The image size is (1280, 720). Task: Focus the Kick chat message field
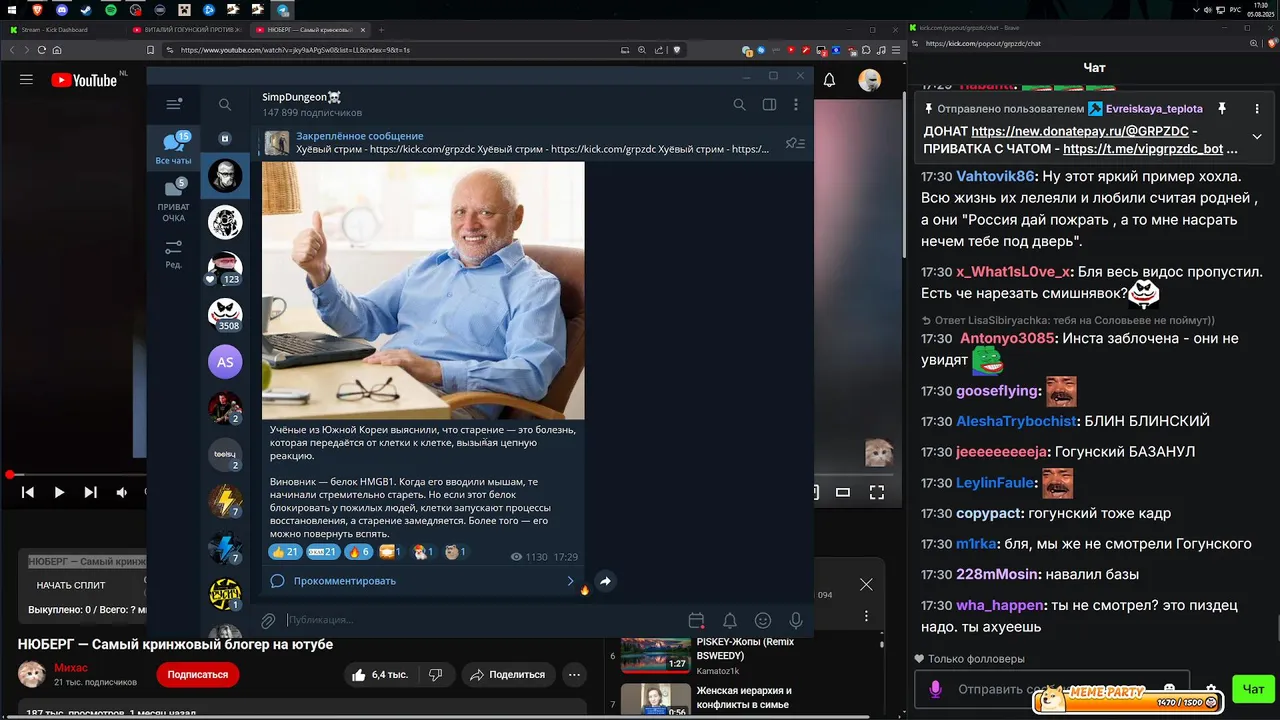[x=1050, y=689]
